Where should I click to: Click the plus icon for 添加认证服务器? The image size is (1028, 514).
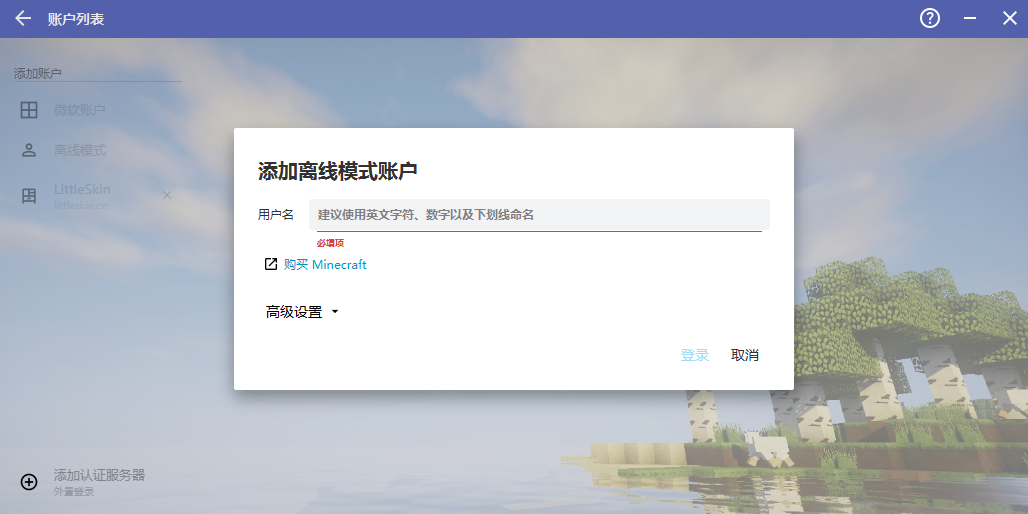coord(29,482)
